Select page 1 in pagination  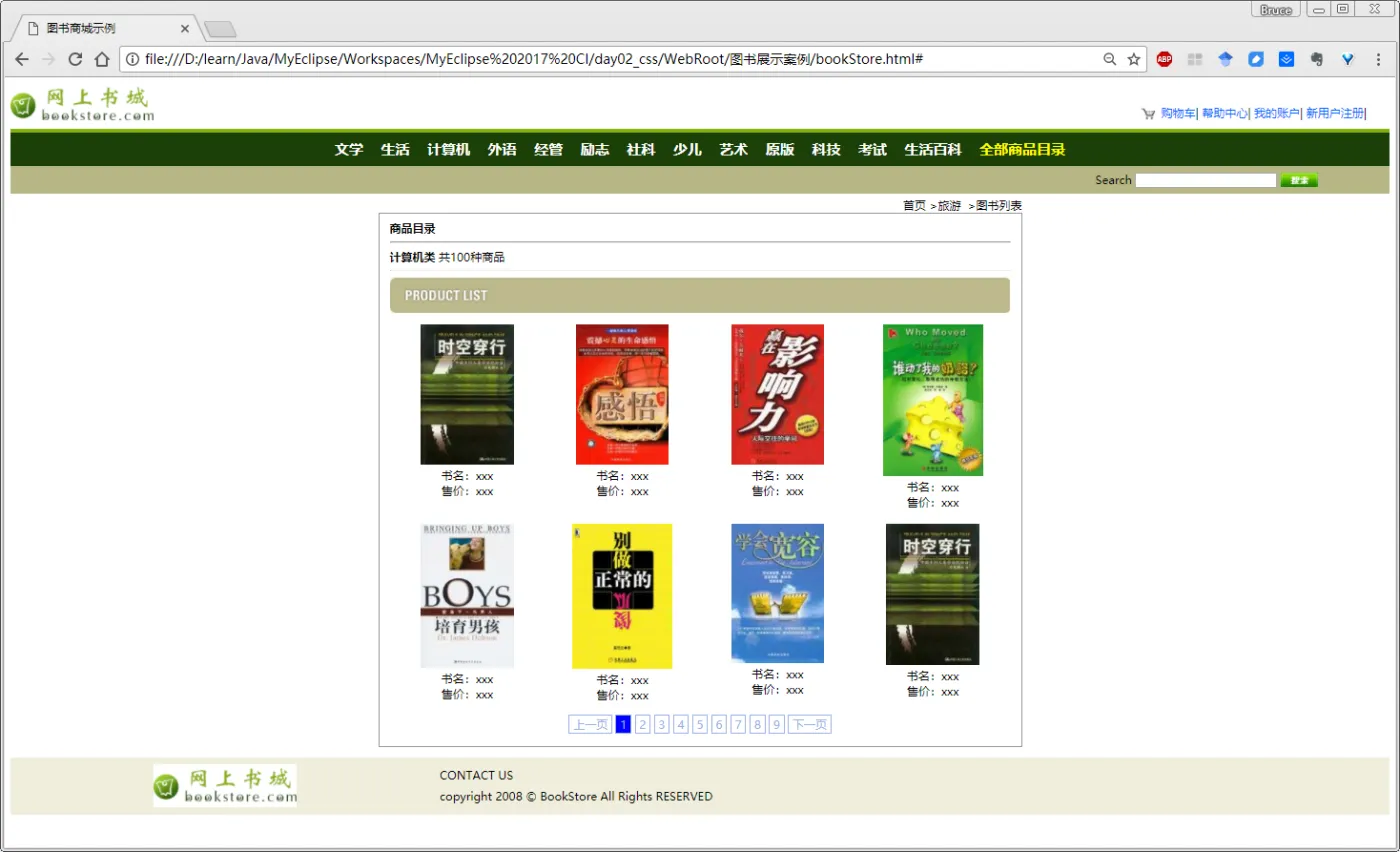click(x=623, y=724)
